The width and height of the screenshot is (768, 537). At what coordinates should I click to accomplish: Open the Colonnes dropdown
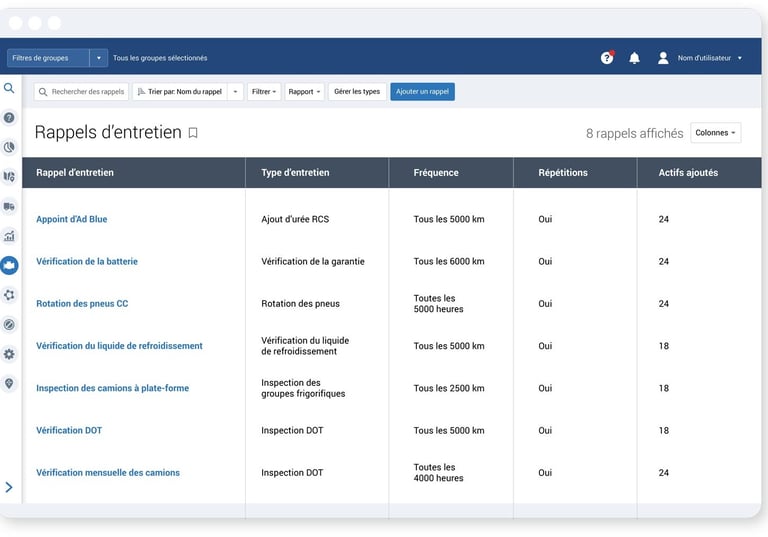tap(715, 133)
